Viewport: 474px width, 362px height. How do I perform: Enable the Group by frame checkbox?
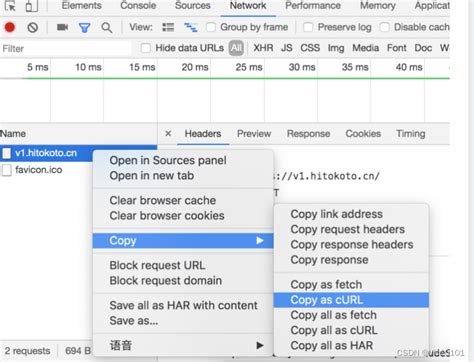point(211,27)
